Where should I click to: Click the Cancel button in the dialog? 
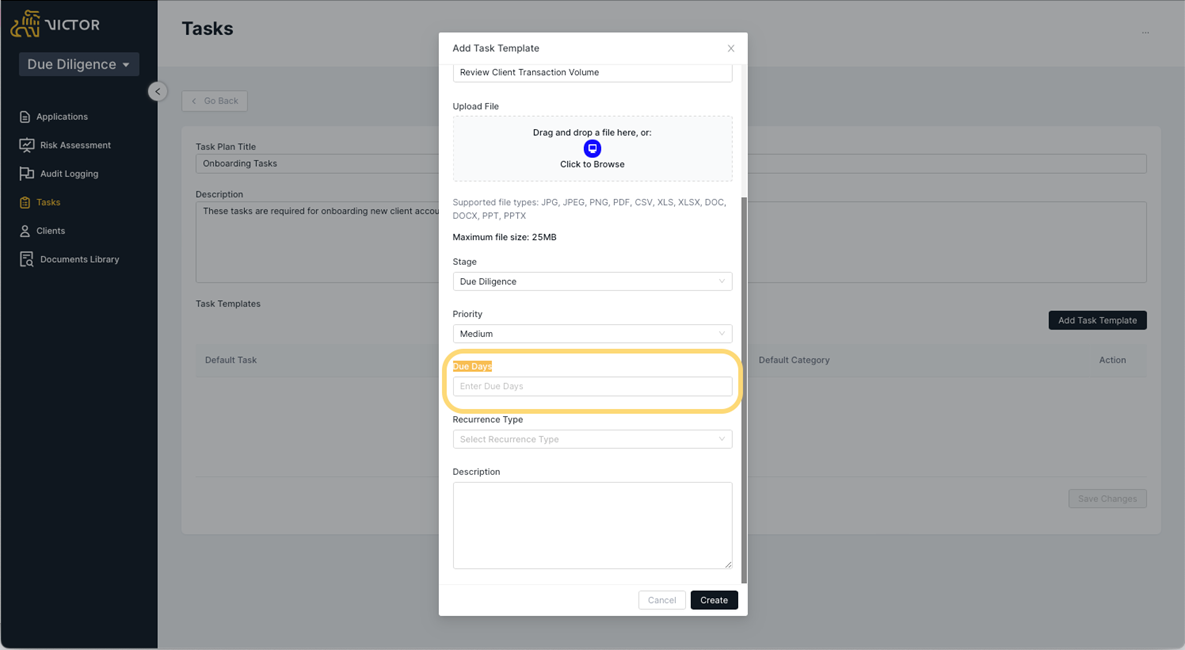click(662, 600)
